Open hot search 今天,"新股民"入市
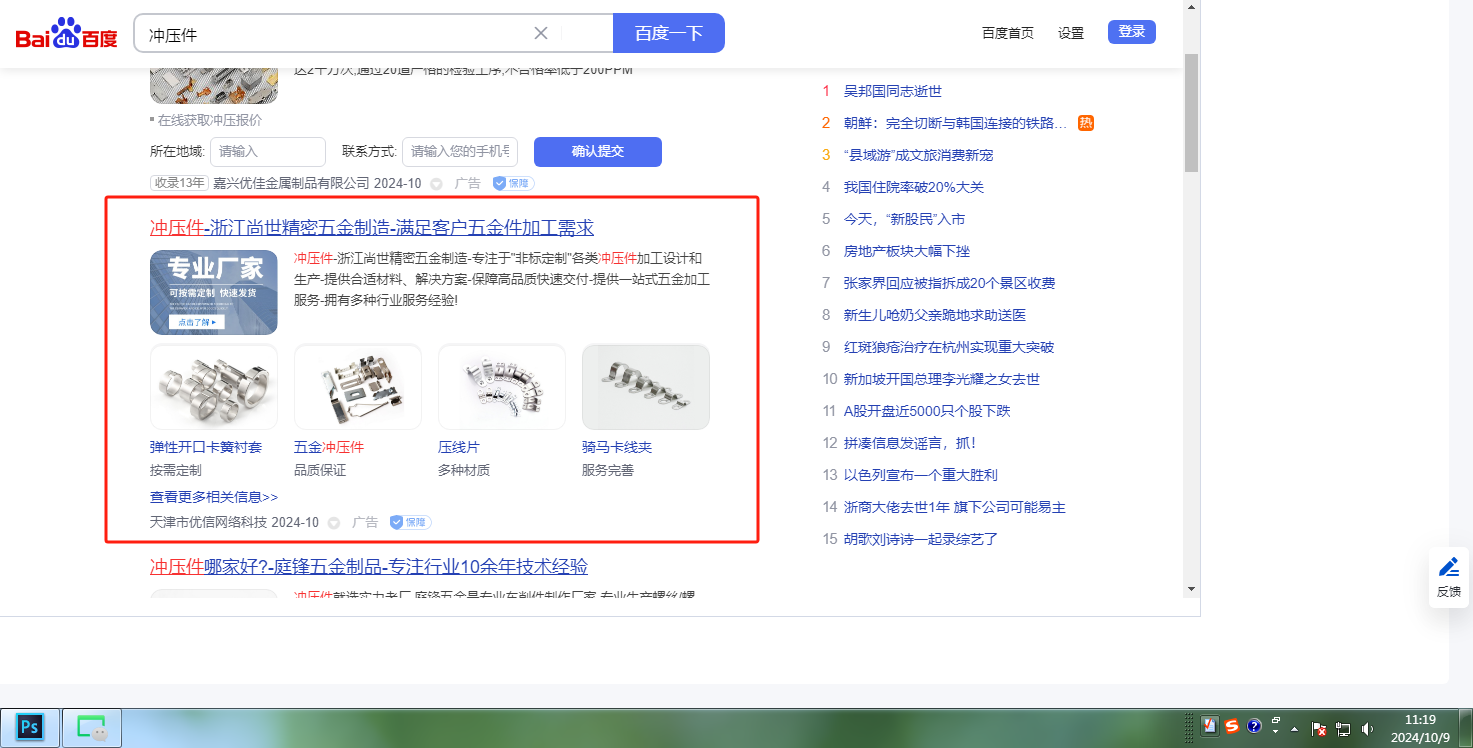Image resolution: width=1473 pixels, height=748 pixels. click(x=904, y=219)
